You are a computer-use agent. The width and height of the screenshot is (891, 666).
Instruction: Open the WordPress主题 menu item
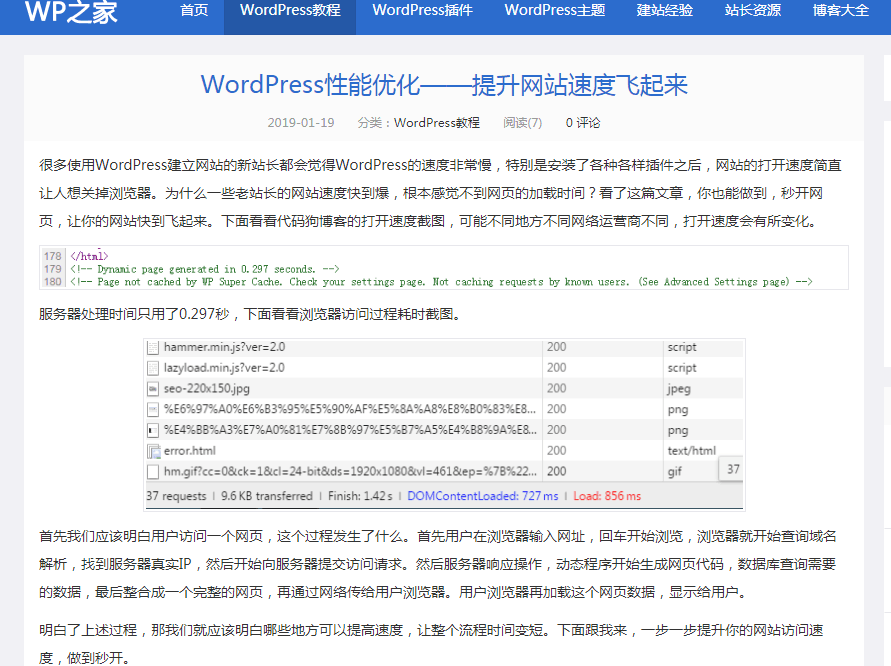coord(555,10)
